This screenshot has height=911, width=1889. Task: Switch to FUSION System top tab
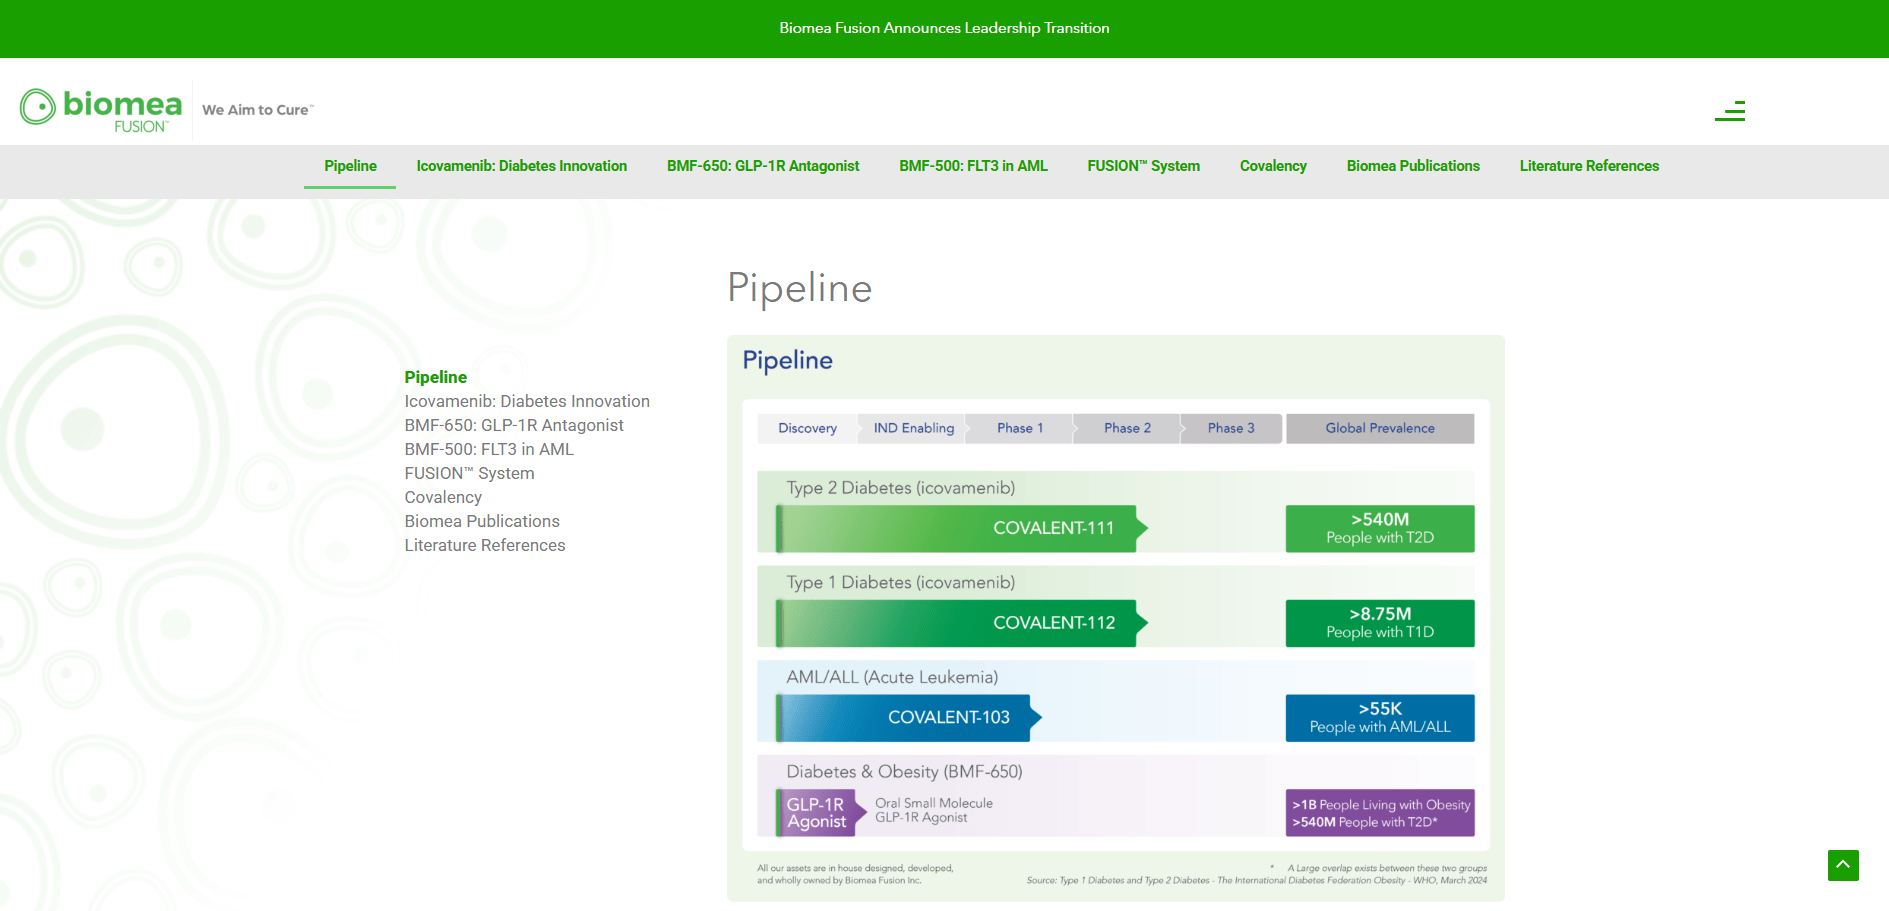pyautogui.click(x=1144, y=166)
